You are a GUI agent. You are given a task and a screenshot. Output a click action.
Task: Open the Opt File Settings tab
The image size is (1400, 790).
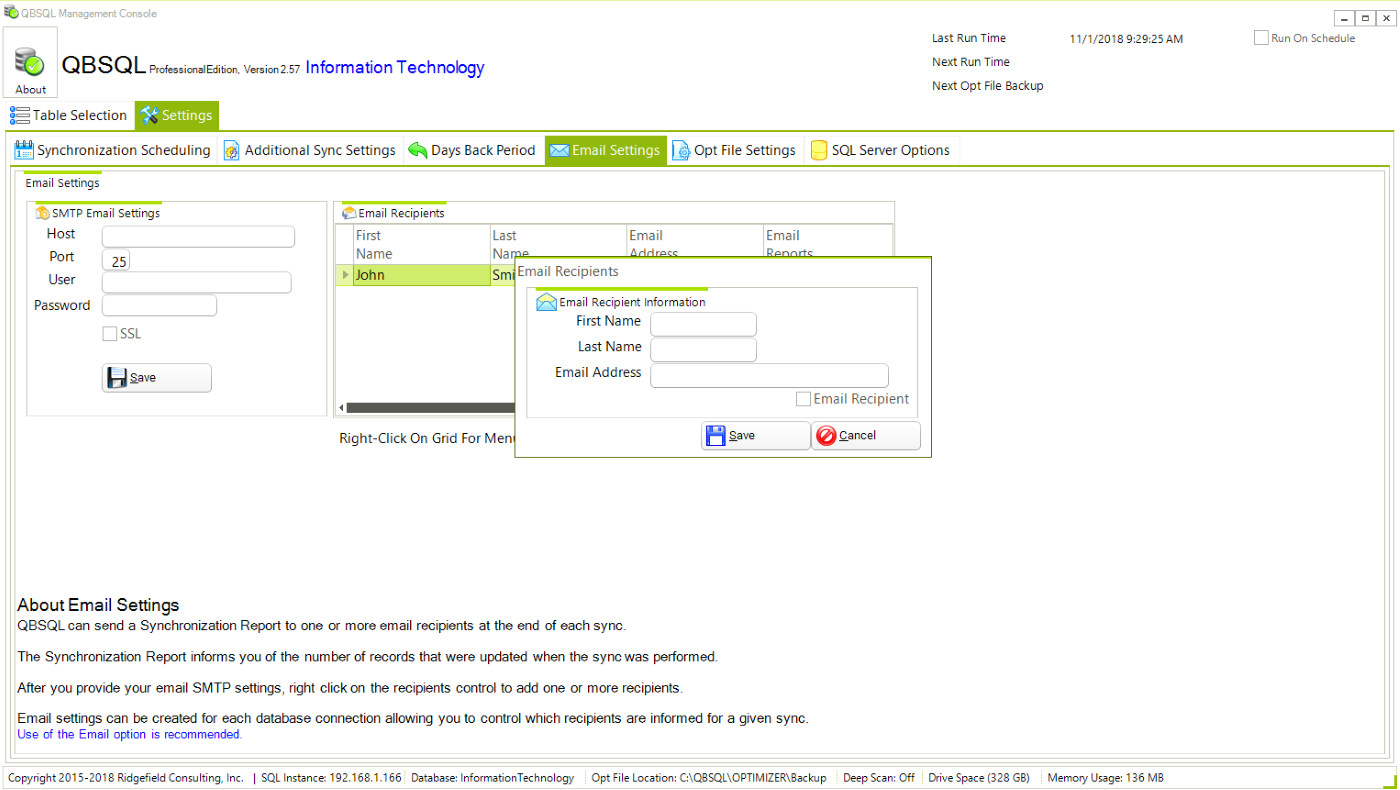coord(735,150)
